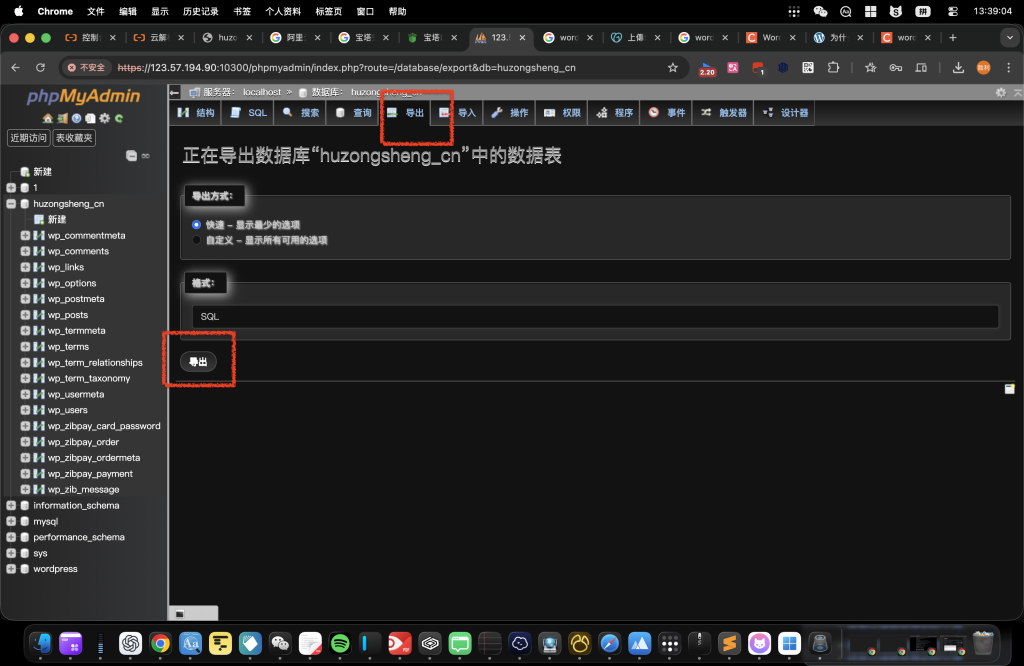Select the 自定义 custom export radio option

196,240
